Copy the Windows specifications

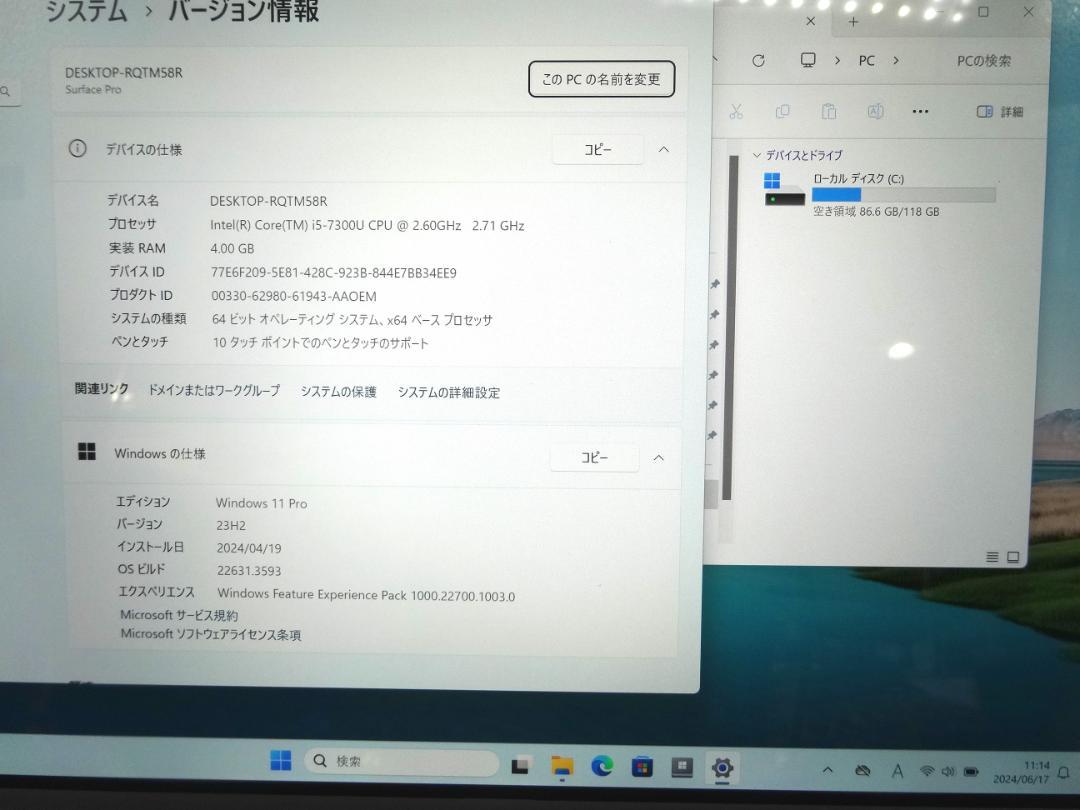[594, 457]
